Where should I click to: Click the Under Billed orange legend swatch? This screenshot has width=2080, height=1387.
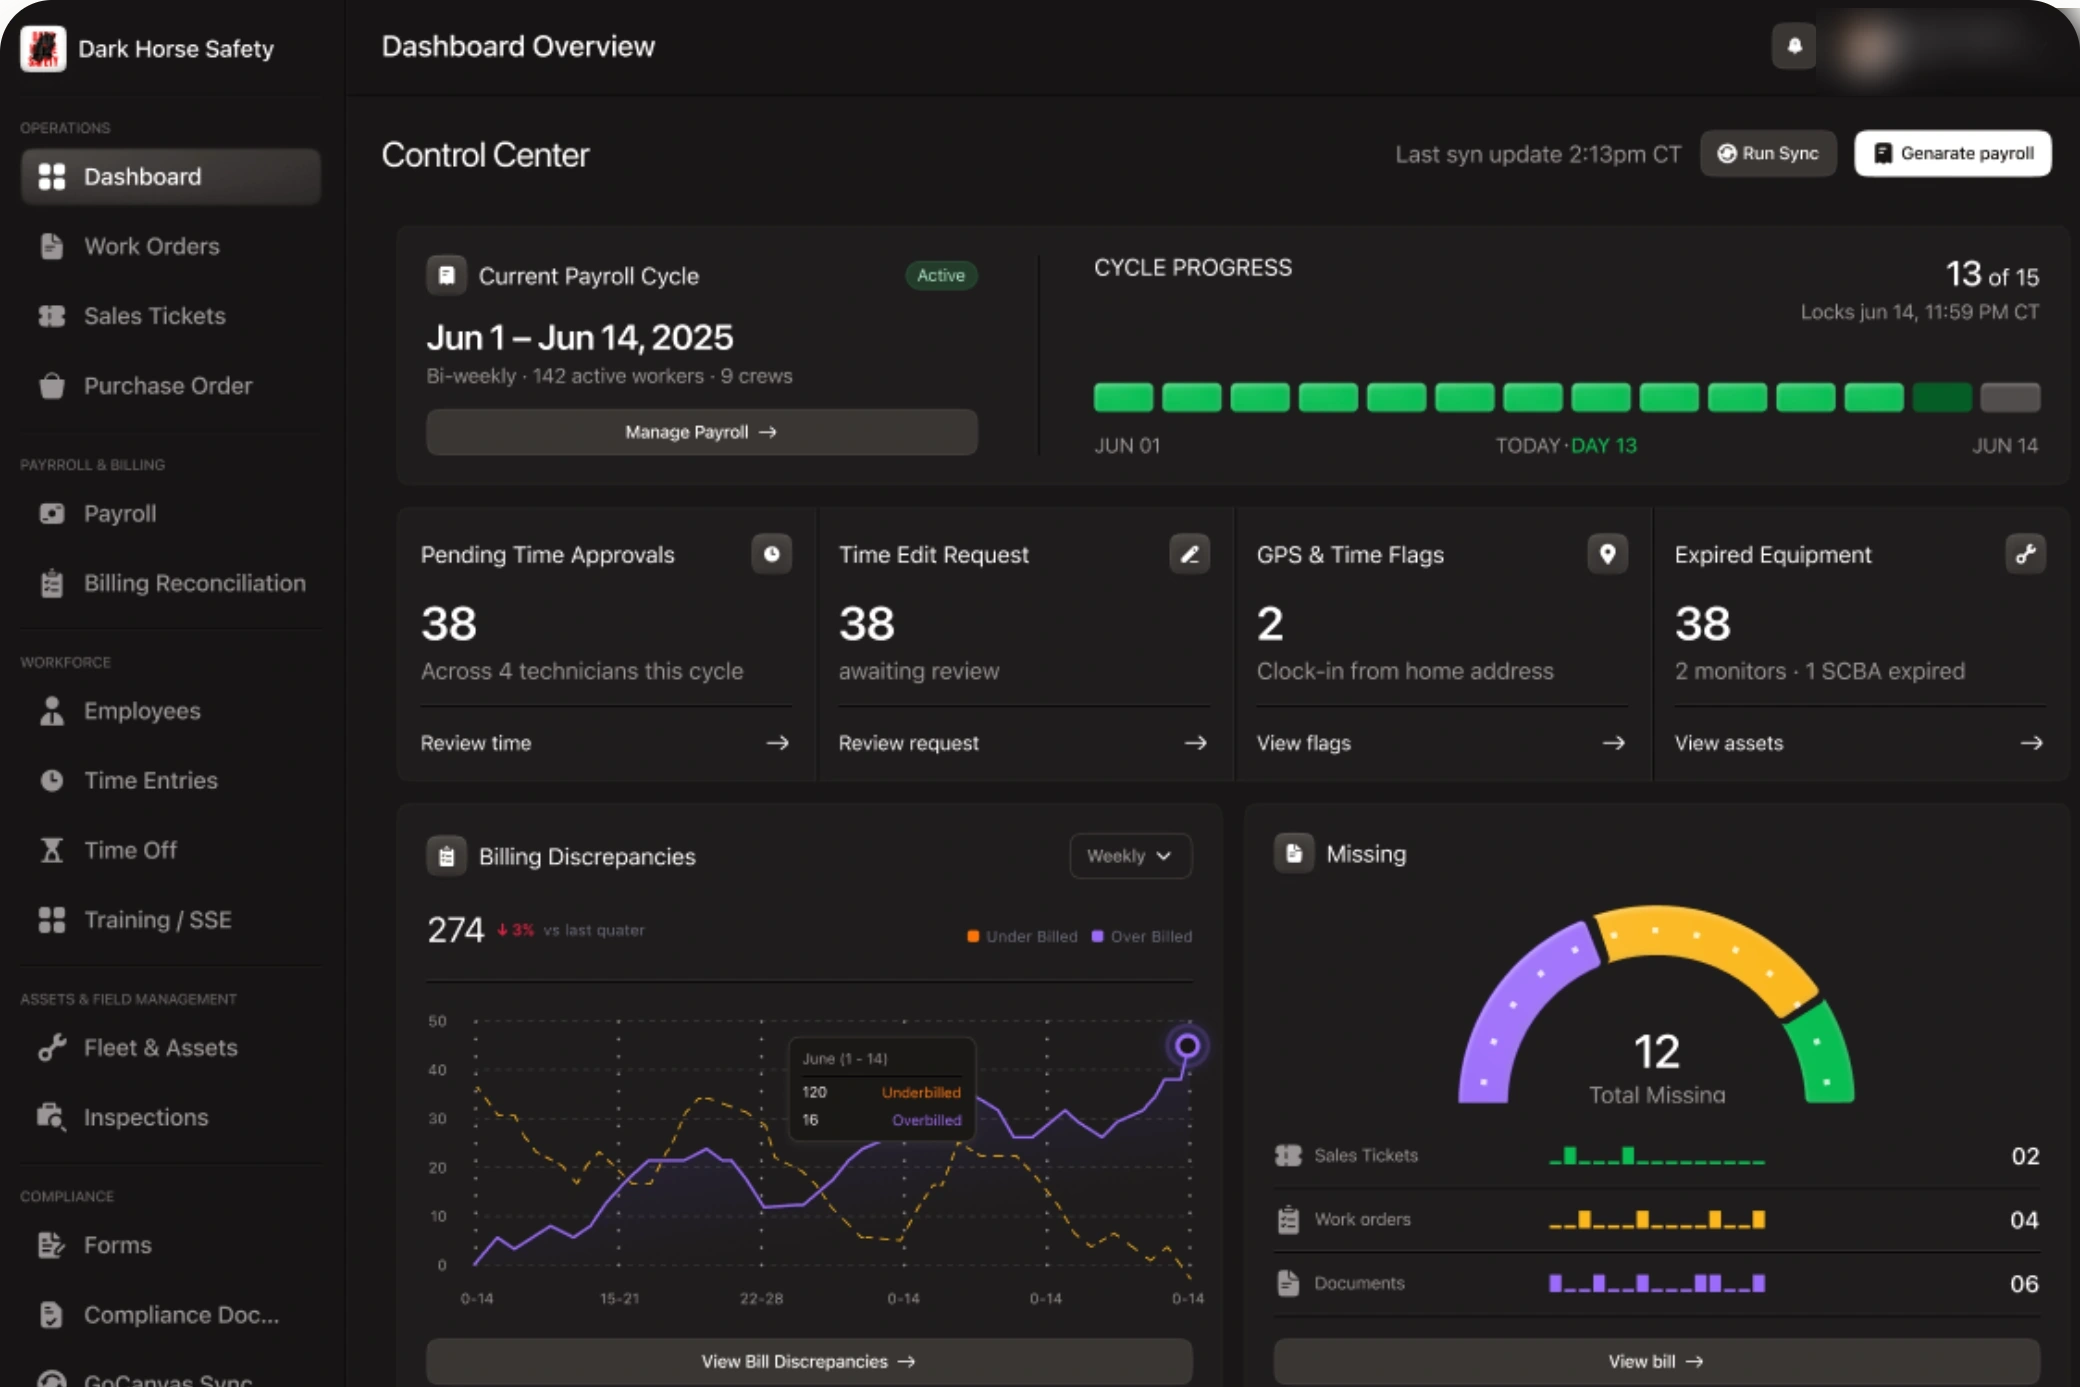tap(973, 937)
